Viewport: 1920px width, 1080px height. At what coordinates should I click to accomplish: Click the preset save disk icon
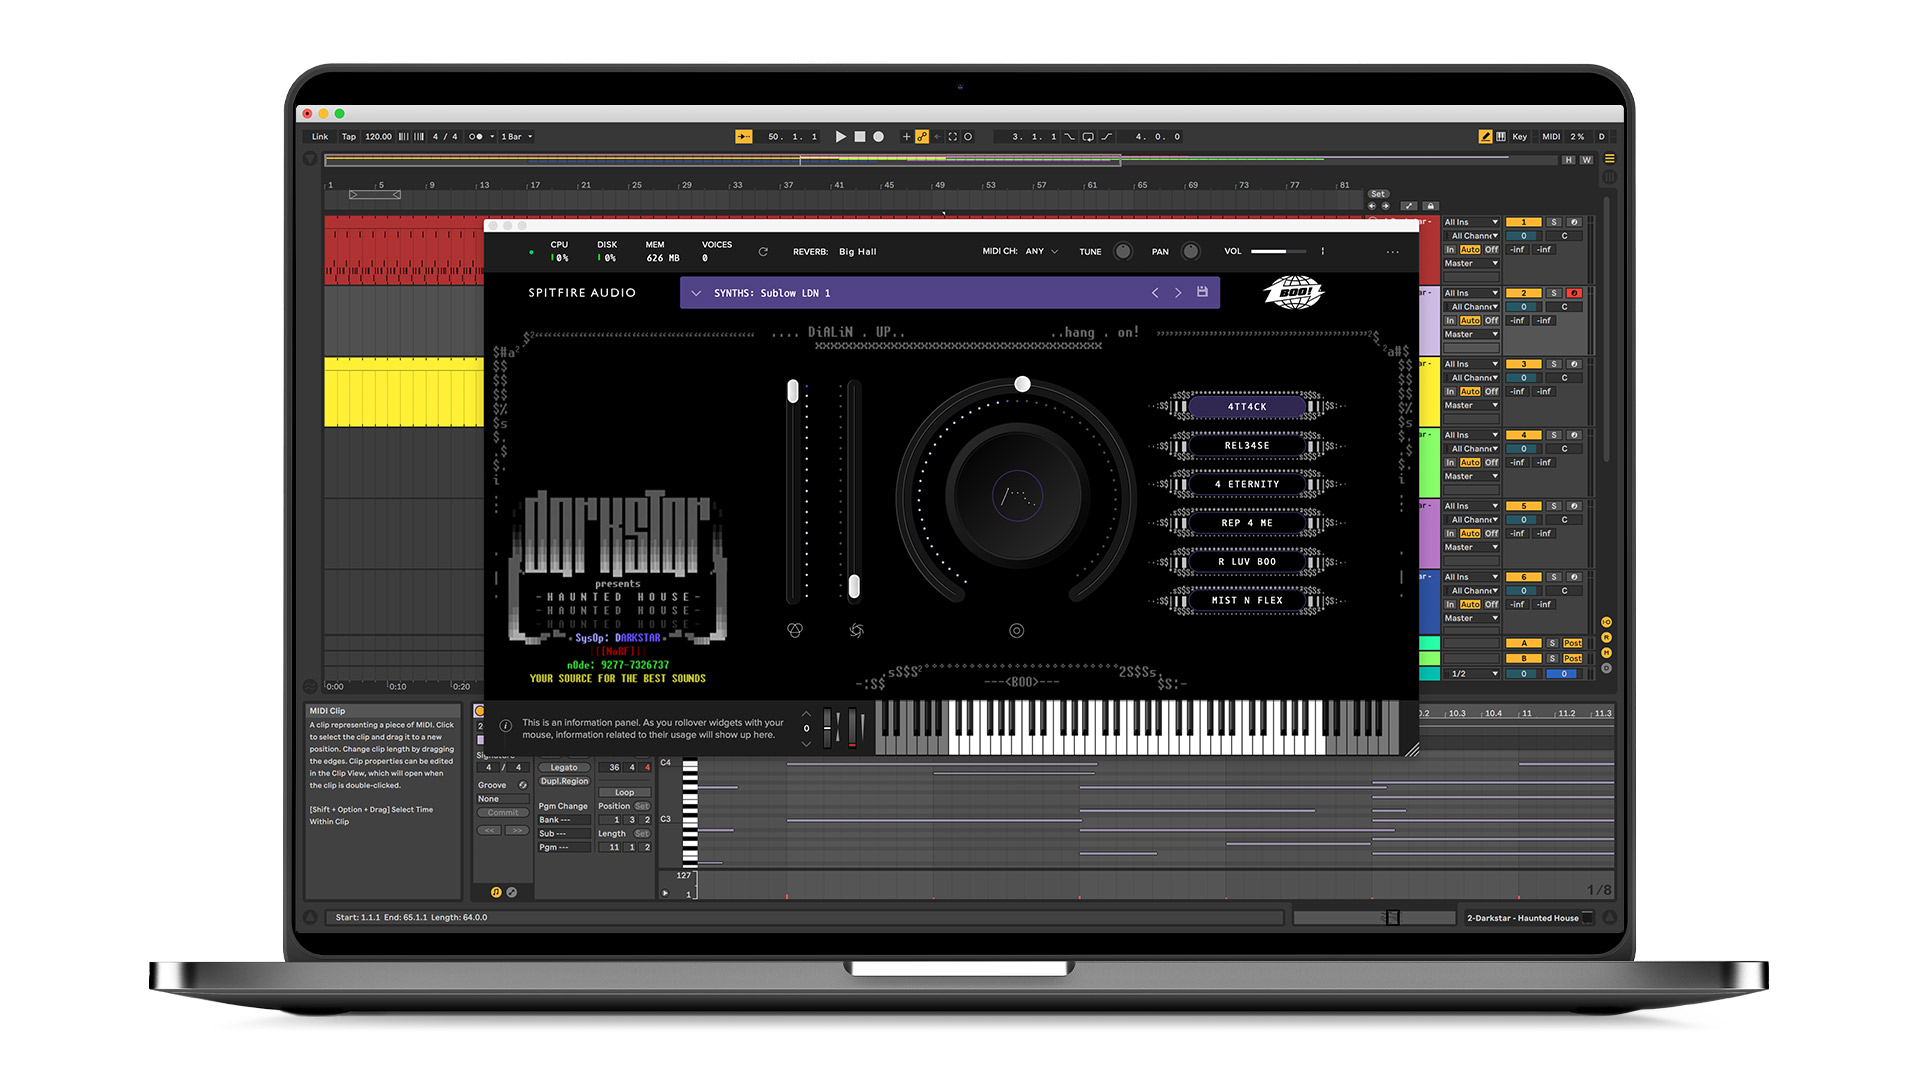[1203, 292]
